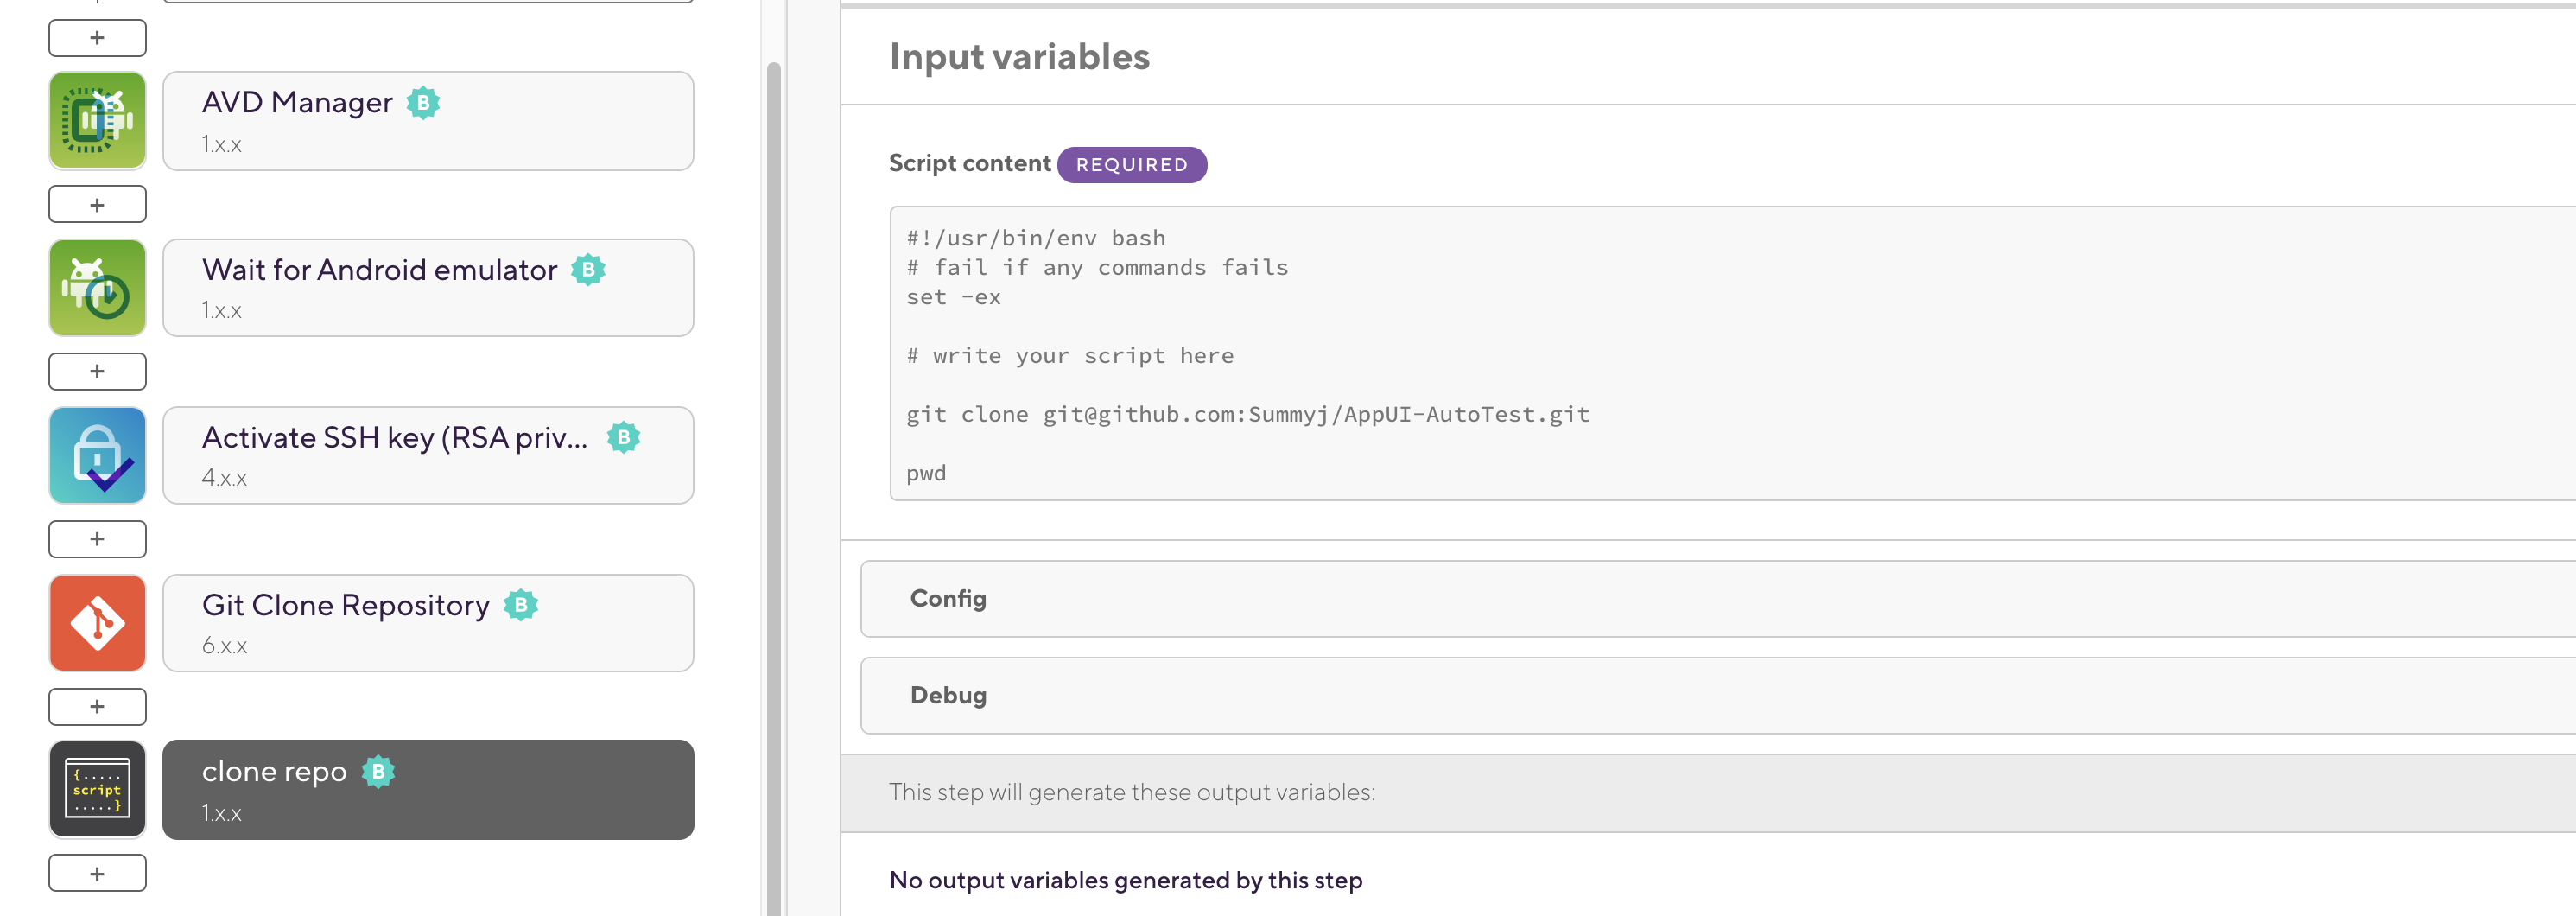Click the Activate SSH key lock icon
This screenshot has width=2576, height=916.
coord(97,456)
